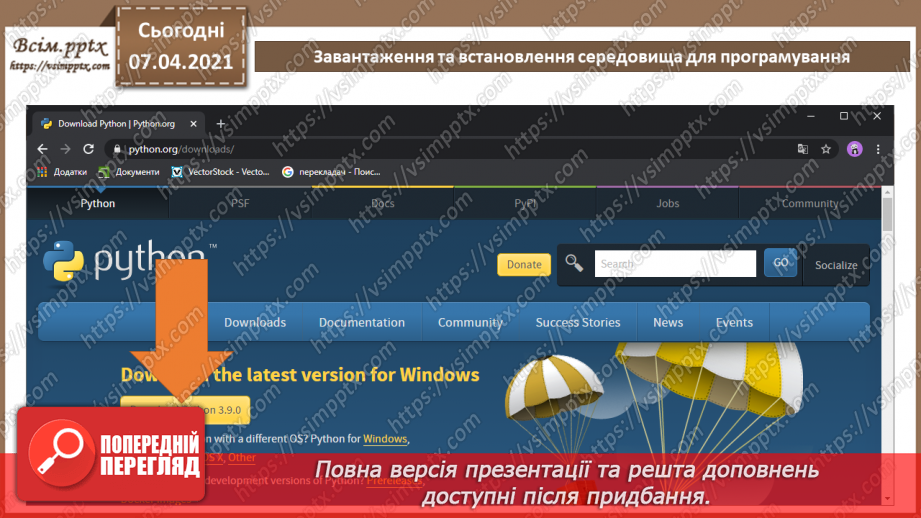Open the News navigation menu
The image size is (921, 518).
coord(668,322)
